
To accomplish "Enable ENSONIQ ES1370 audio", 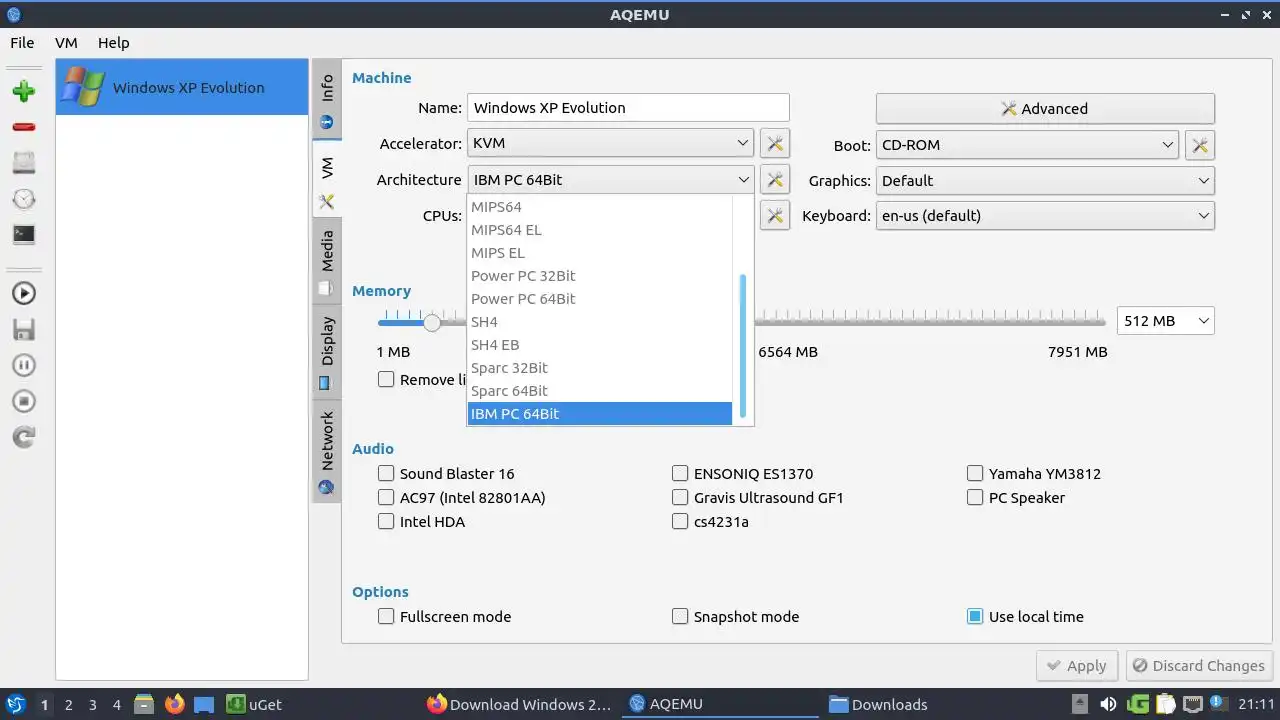I will click(680, 473).
